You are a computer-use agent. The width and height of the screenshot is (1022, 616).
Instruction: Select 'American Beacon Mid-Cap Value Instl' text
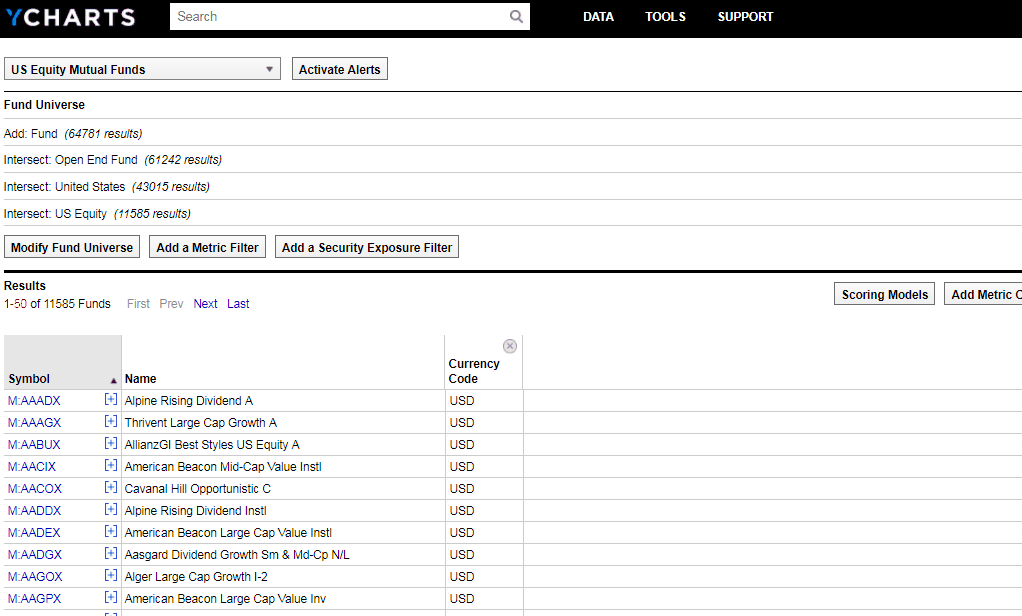[223, 467]
